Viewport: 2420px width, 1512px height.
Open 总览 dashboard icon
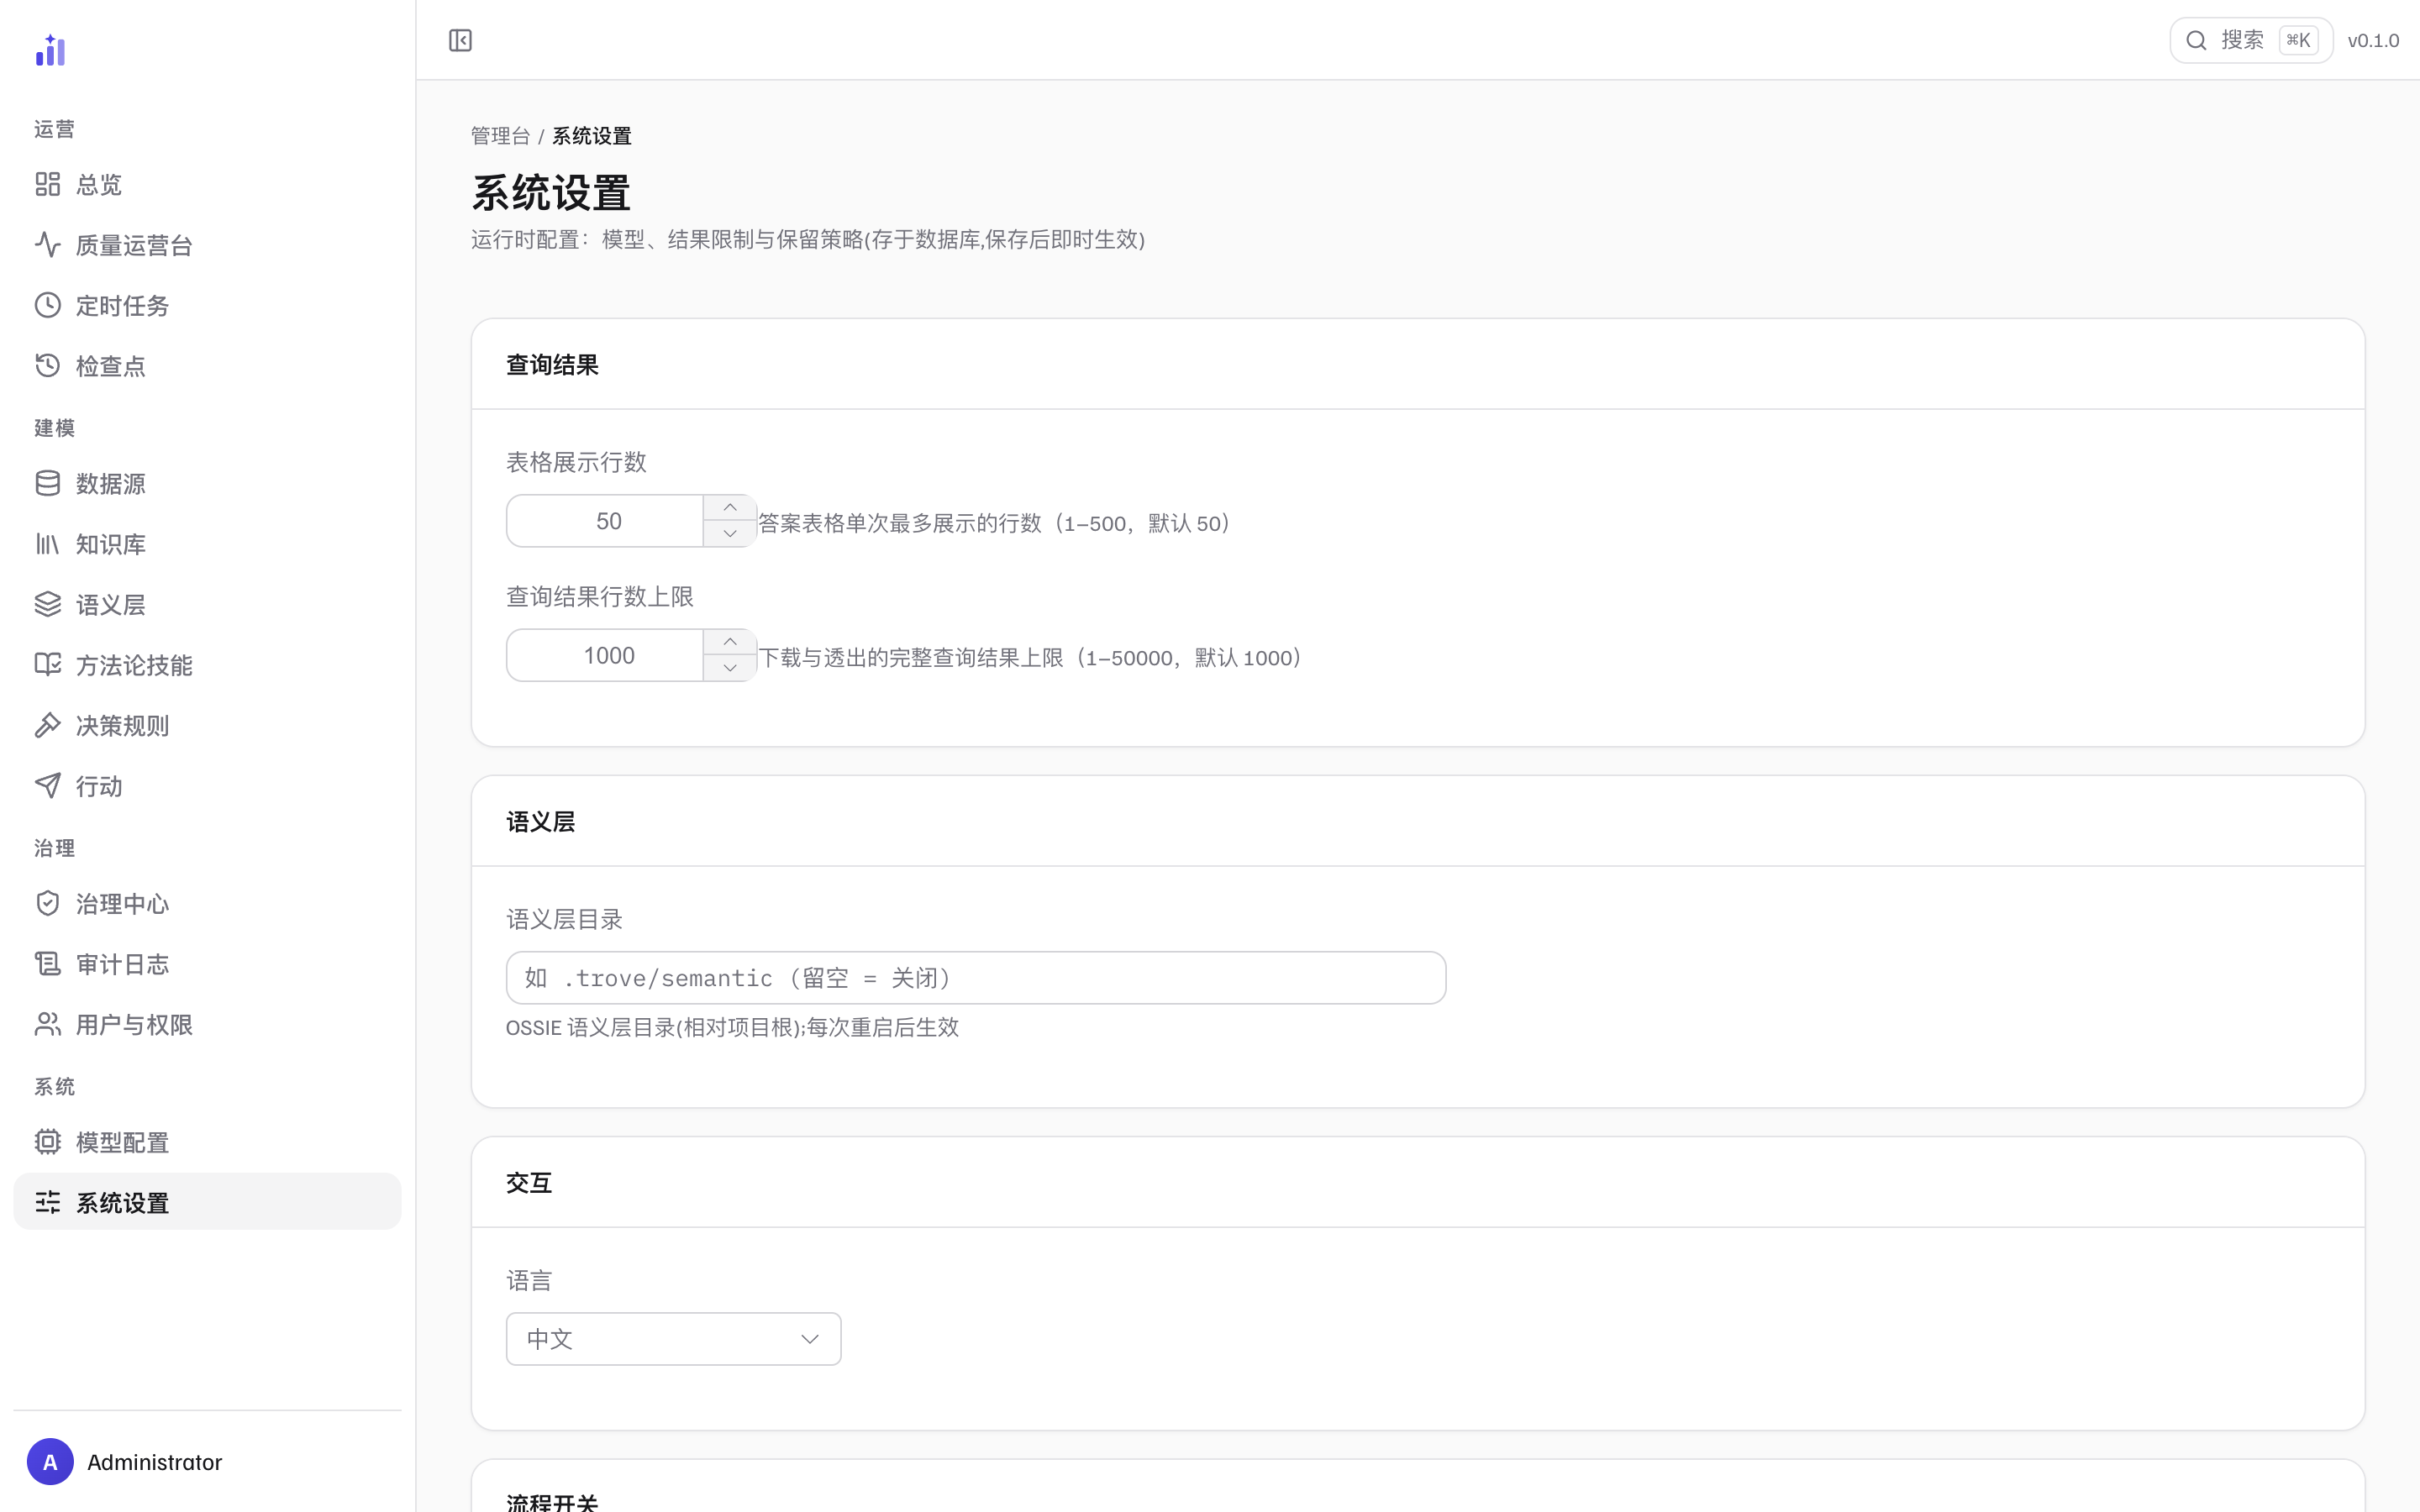(47, 184)
